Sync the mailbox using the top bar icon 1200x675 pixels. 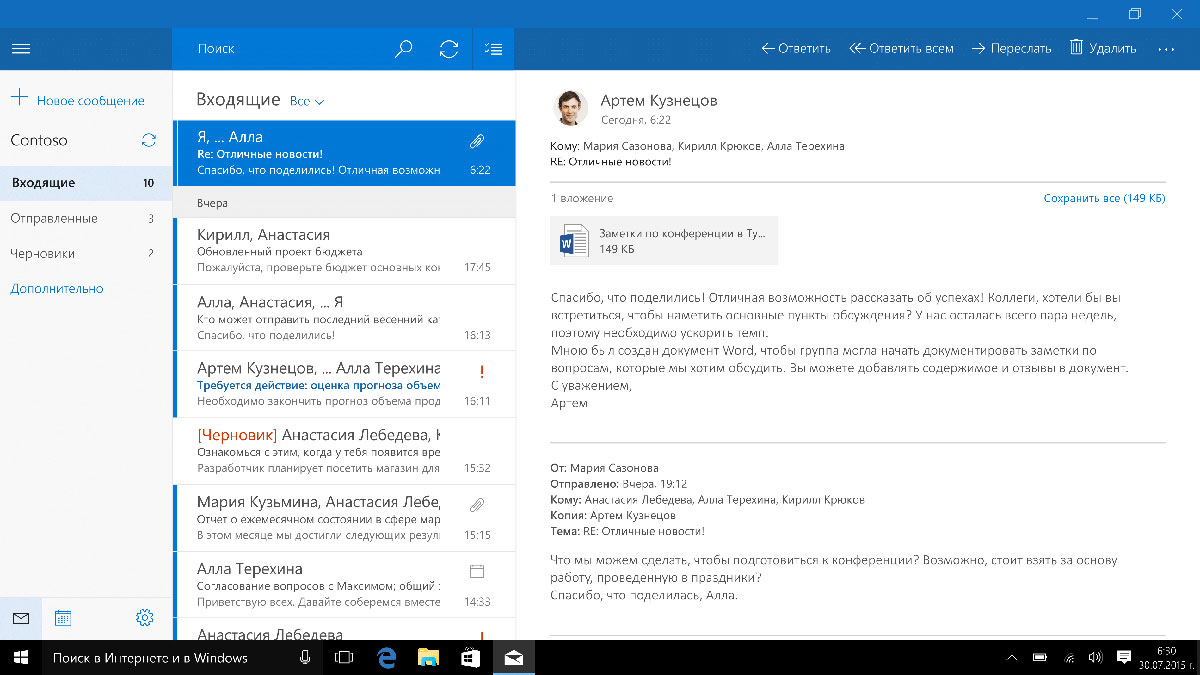click(x=449, y=48)
